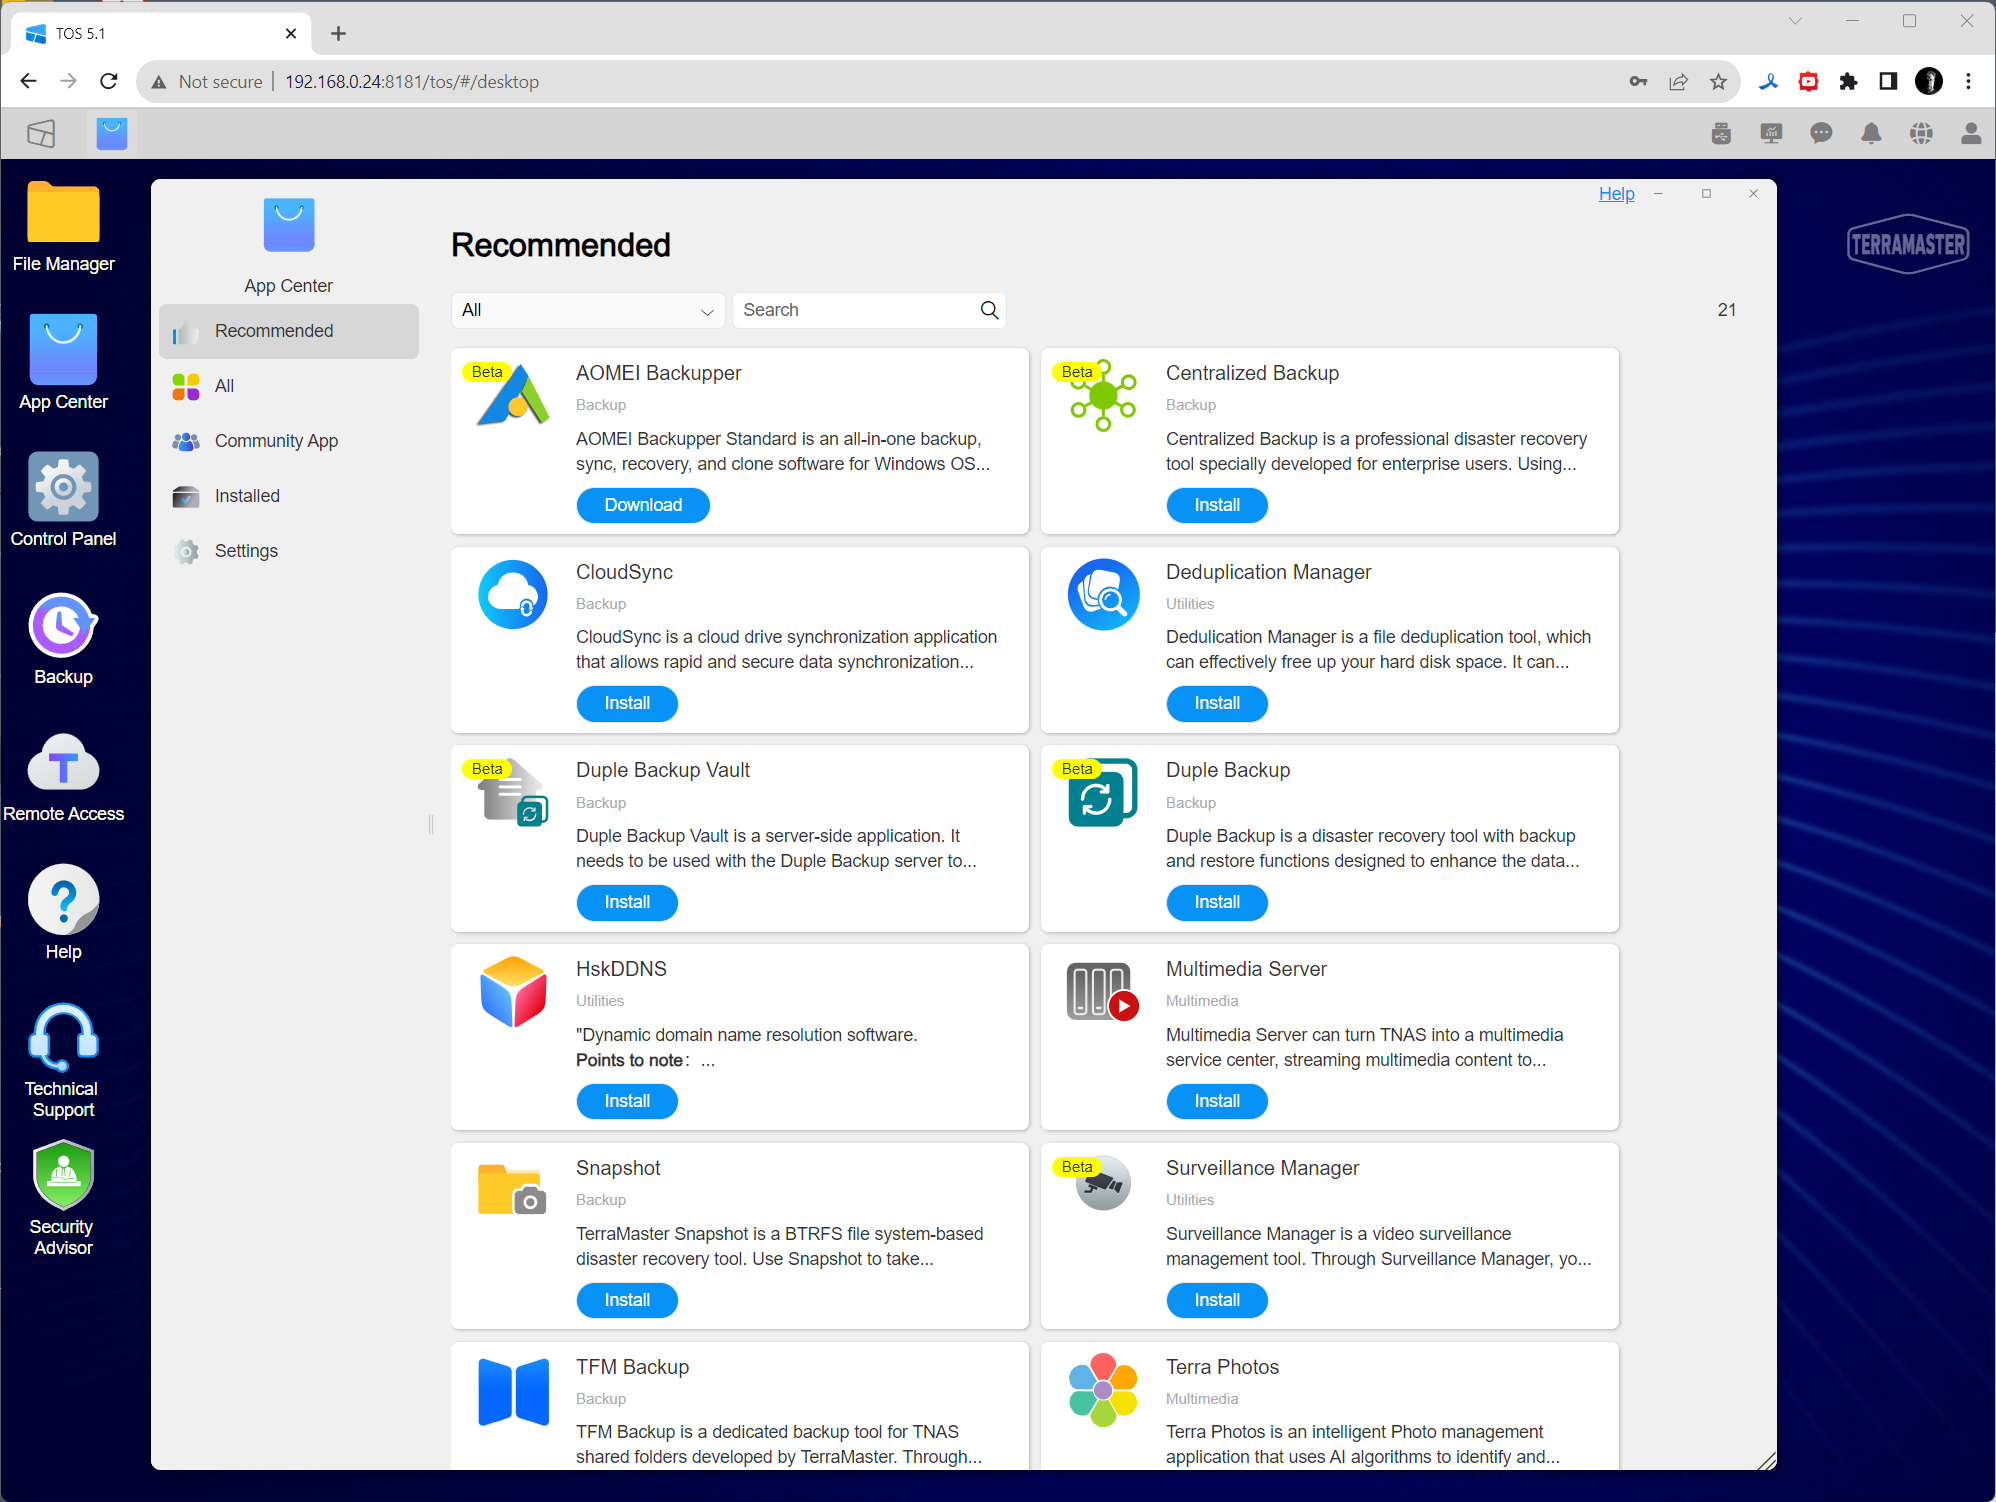The height and width of the screenshot is (1502, 1996).
Task: Click the globe language icon in taskbar
Action: [x=1921, y=134]
